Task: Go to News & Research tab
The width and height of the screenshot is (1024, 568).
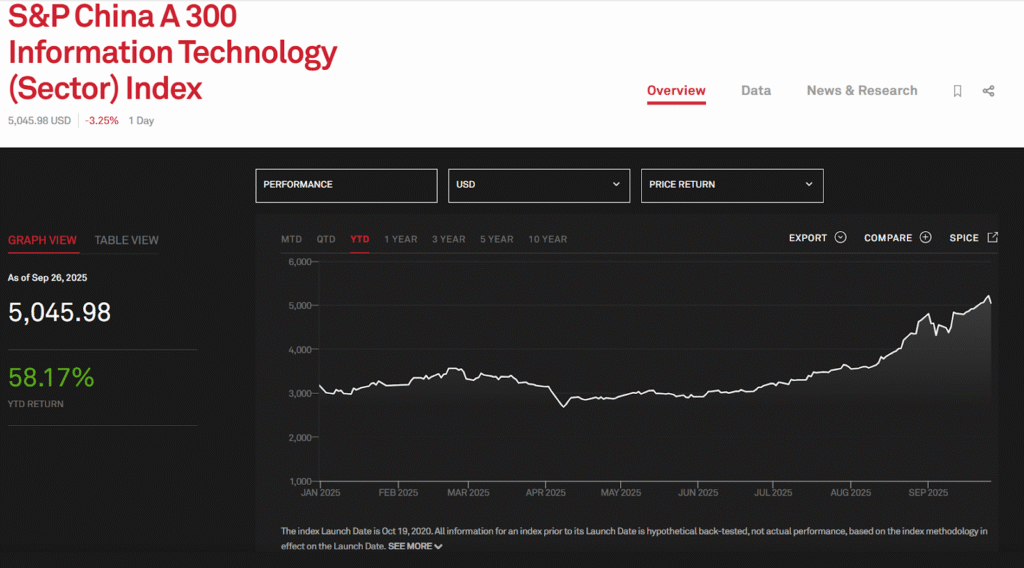Action: point(861,91)
